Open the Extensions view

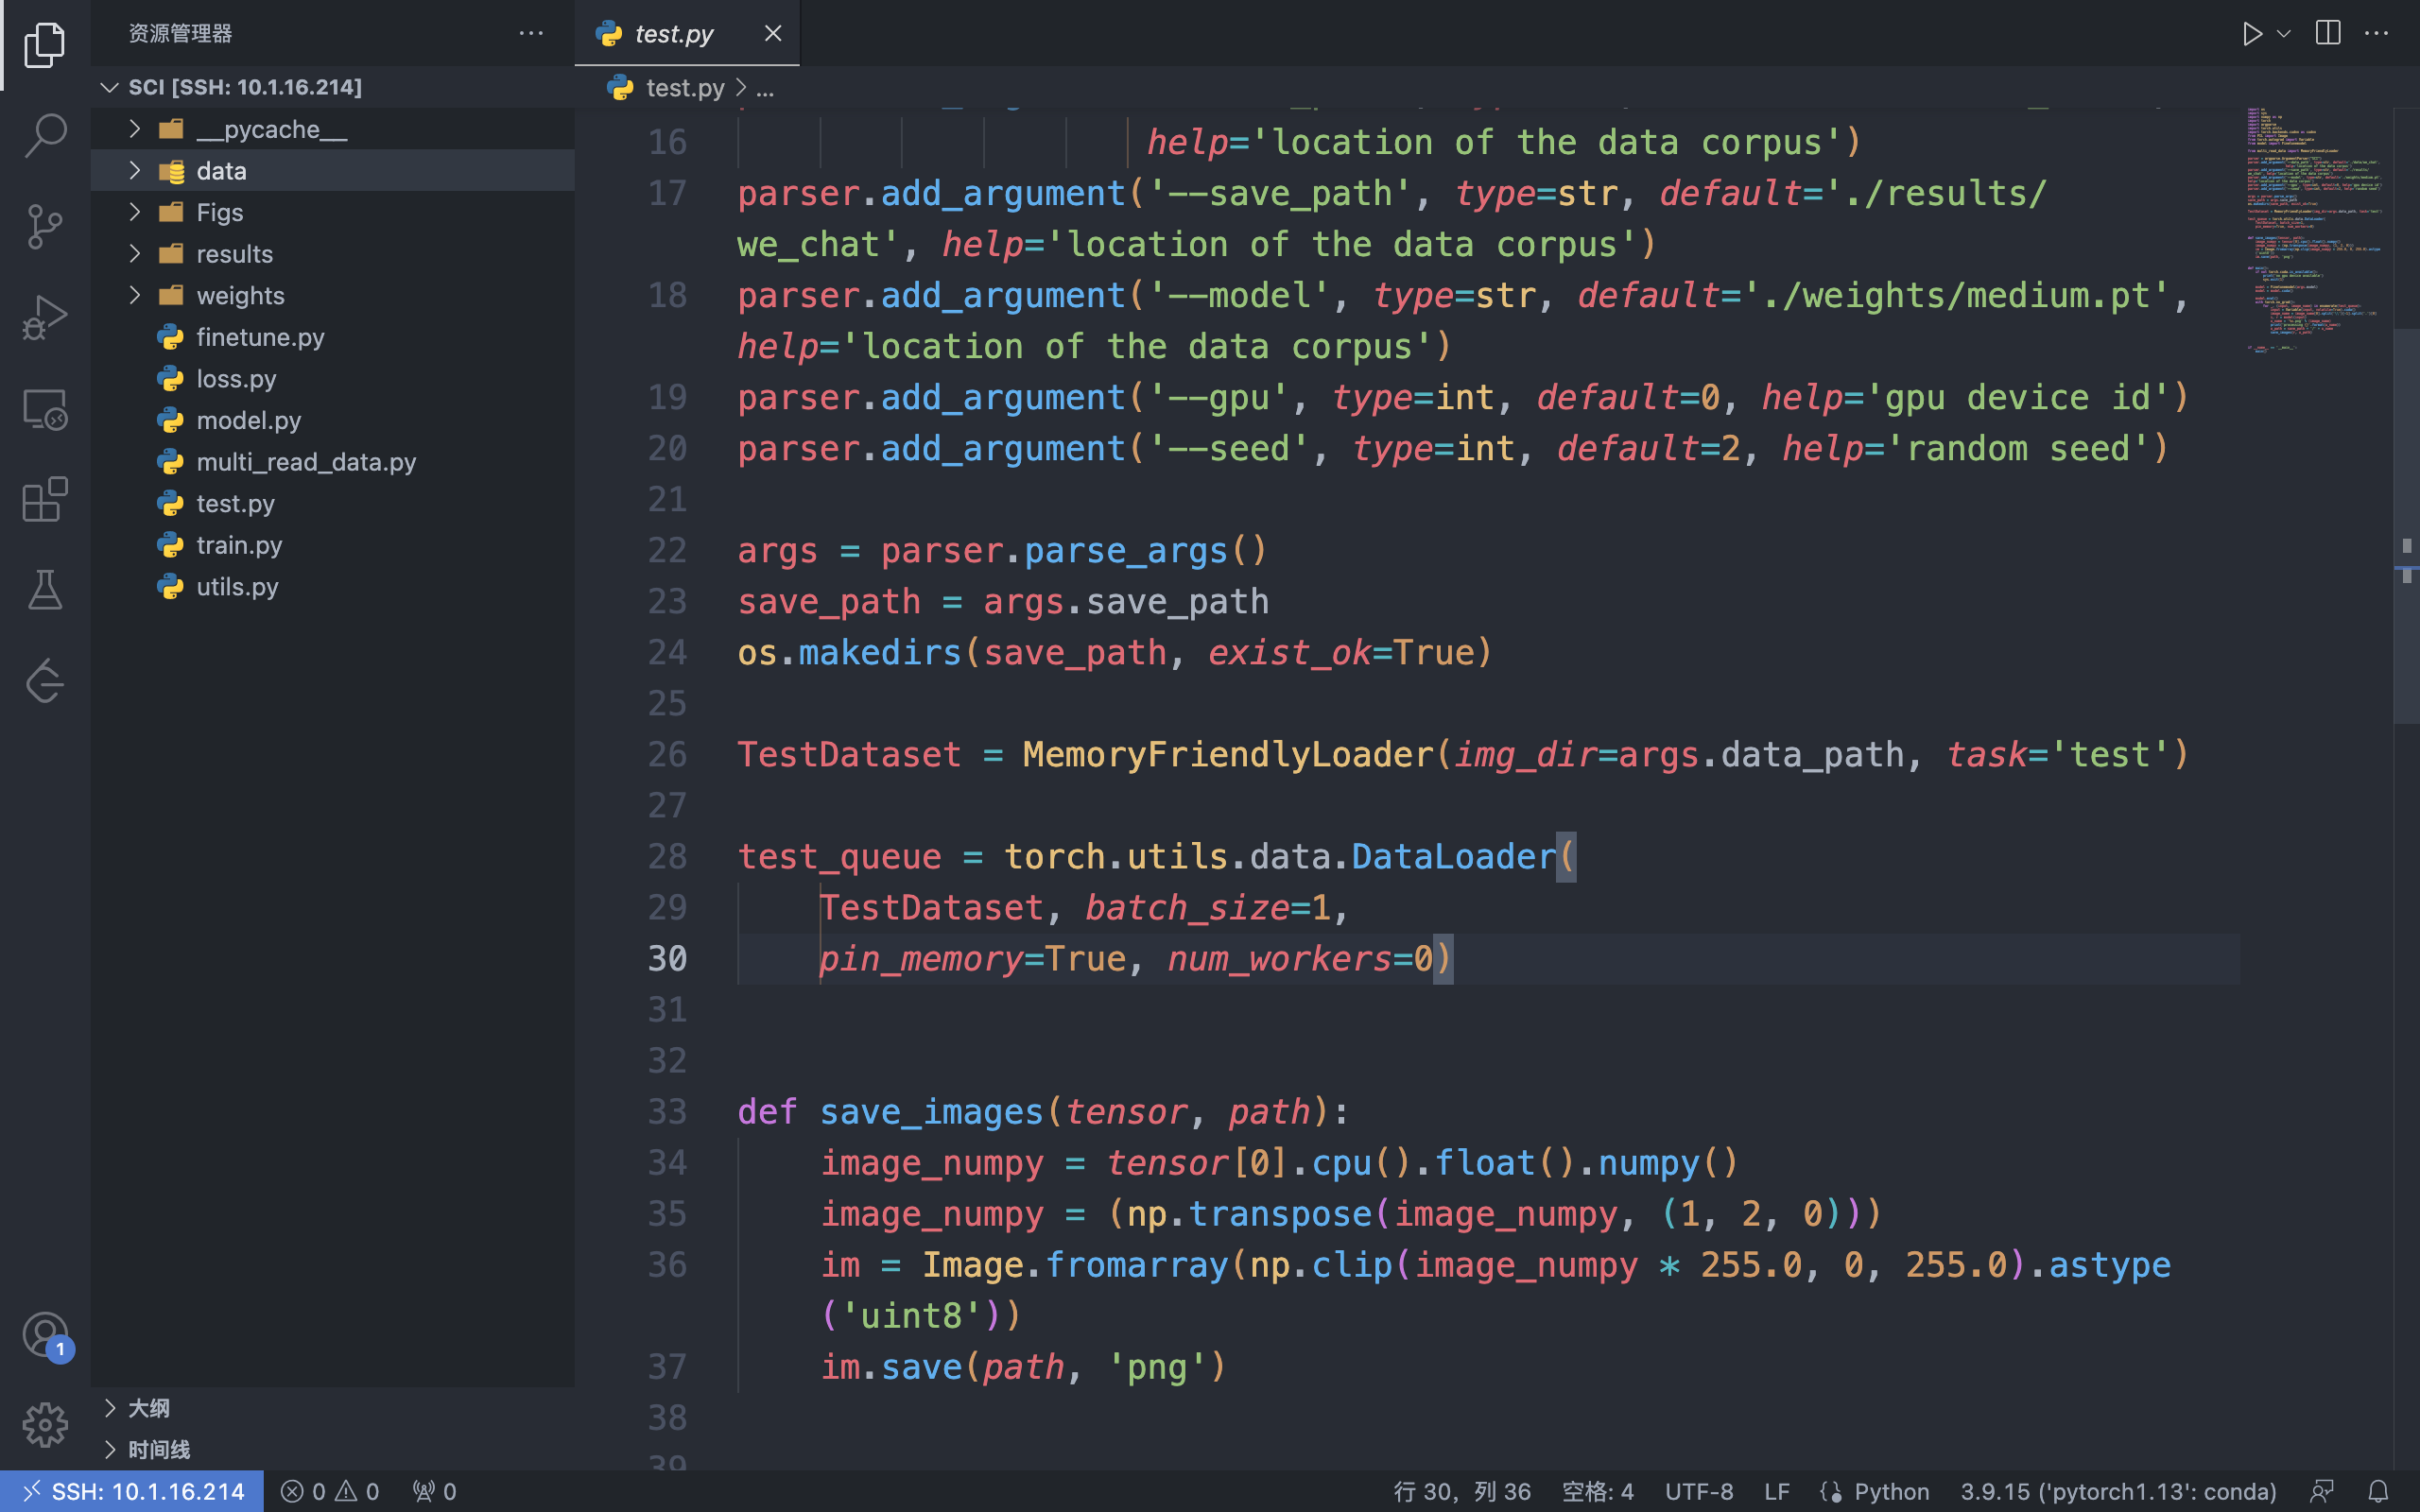click(45, 500)
